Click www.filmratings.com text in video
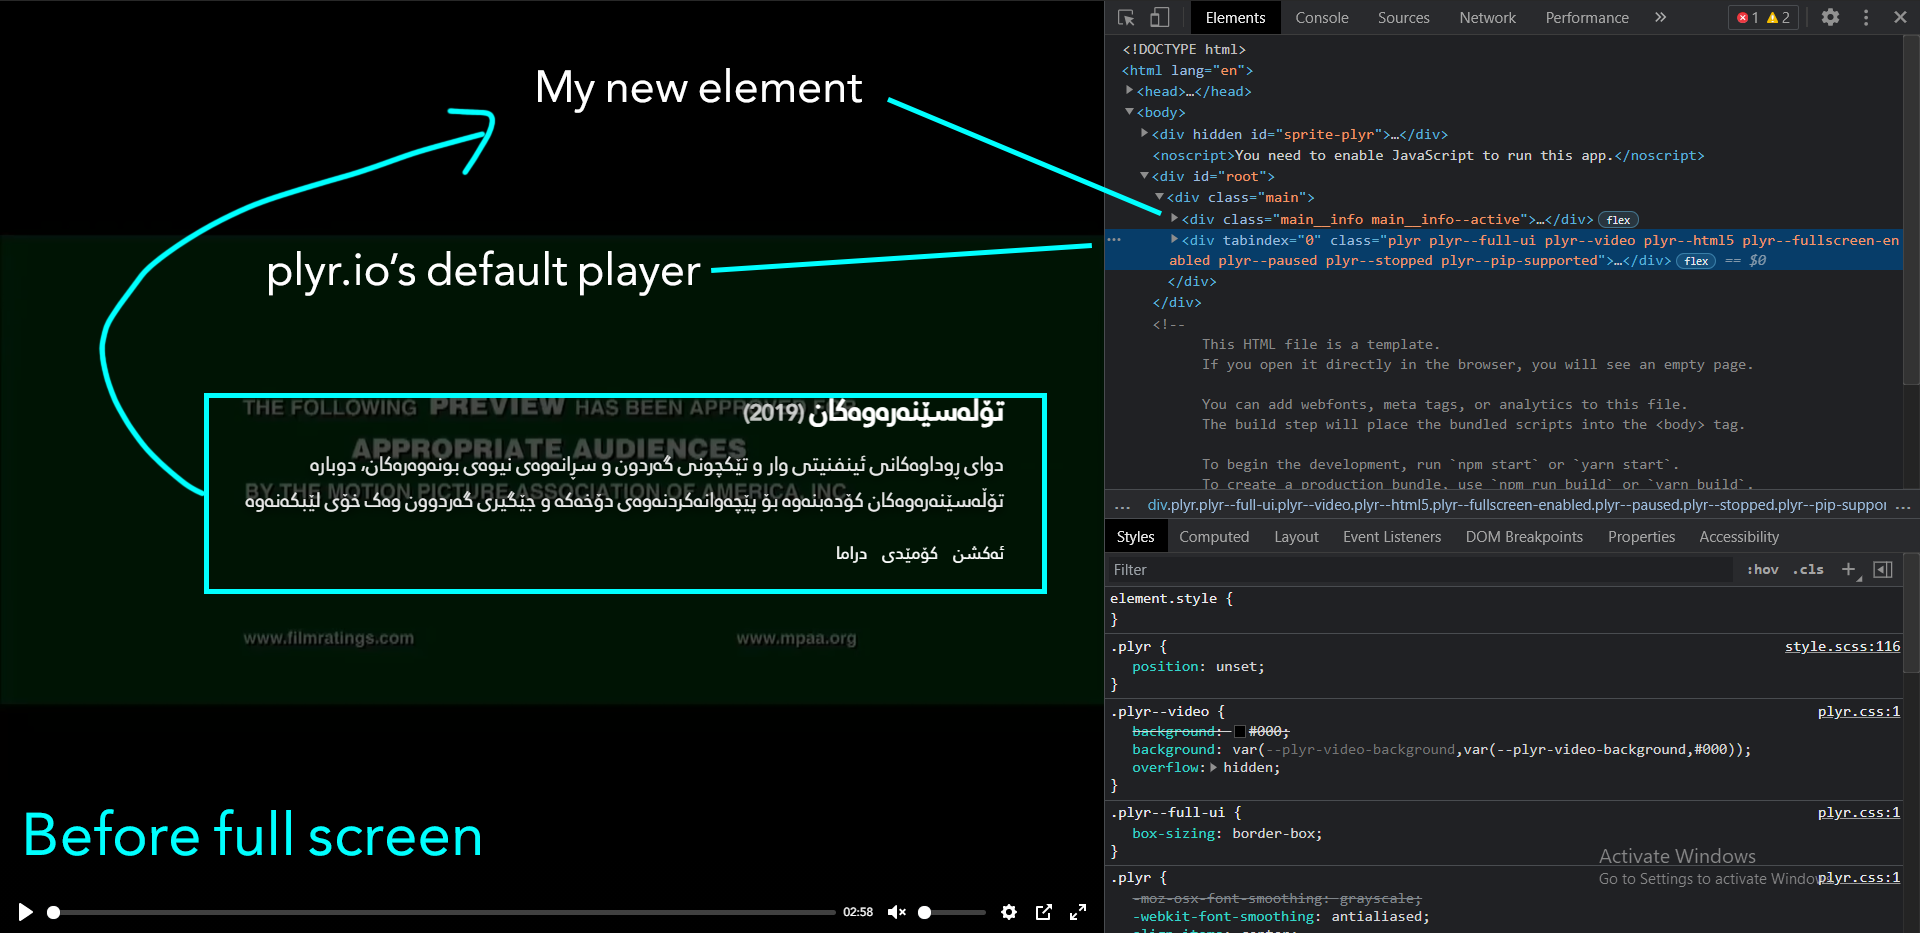 (328, 638)
